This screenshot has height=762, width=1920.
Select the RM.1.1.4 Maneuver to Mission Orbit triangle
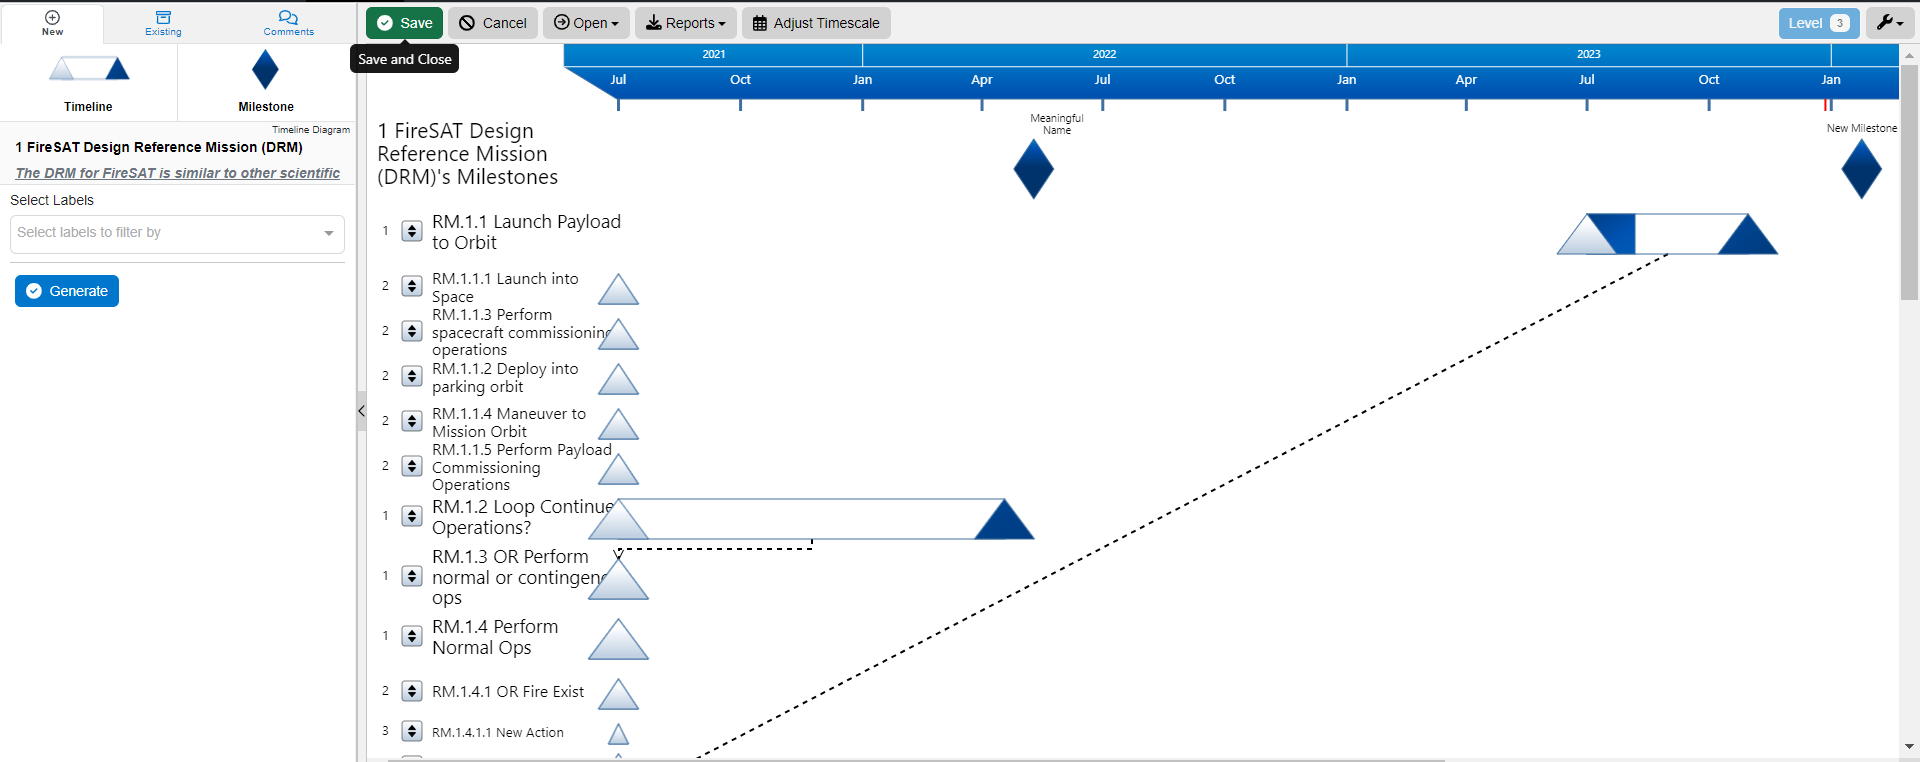(618, 426)
